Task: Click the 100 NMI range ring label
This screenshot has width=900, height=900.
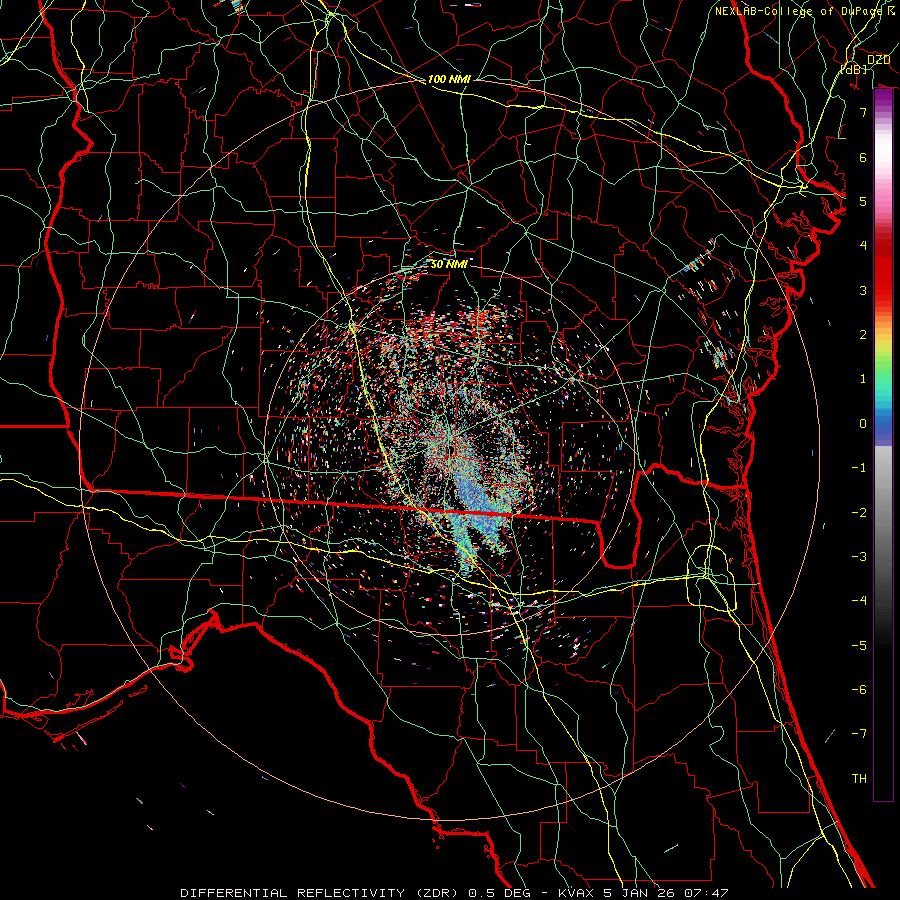Action: 449,79
